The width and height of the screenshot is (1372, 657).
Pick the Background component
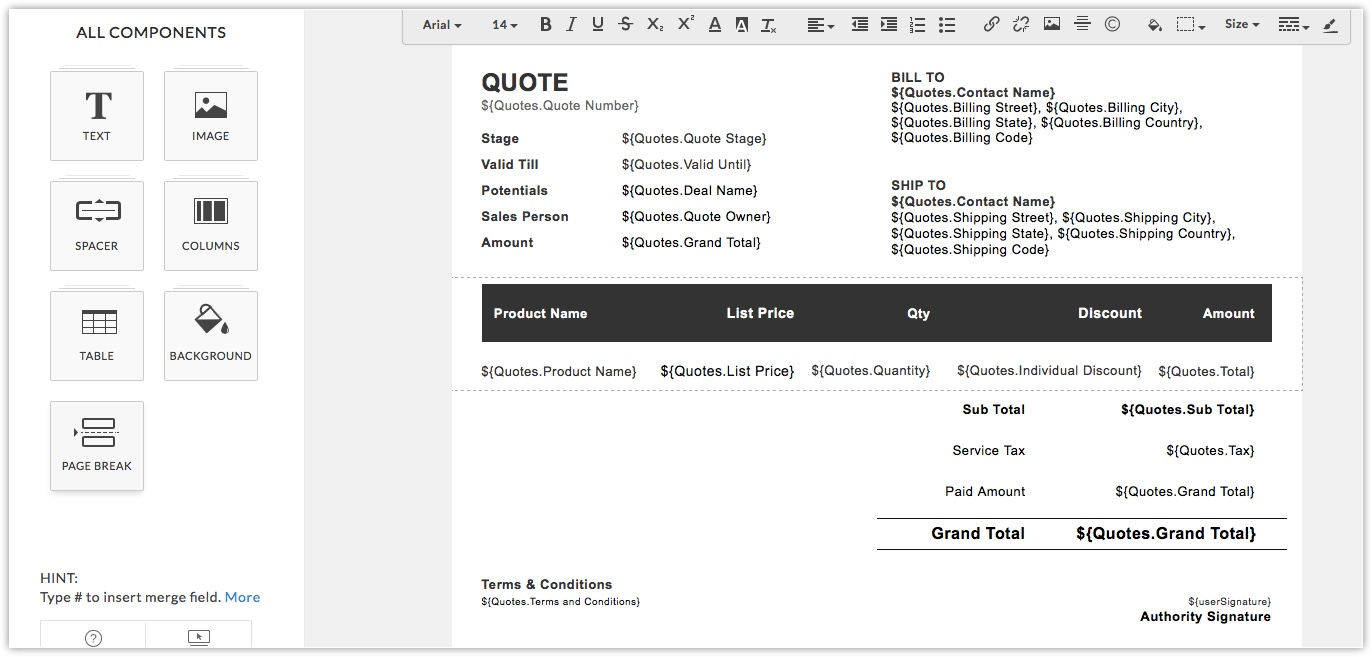(x=211, y=336)
